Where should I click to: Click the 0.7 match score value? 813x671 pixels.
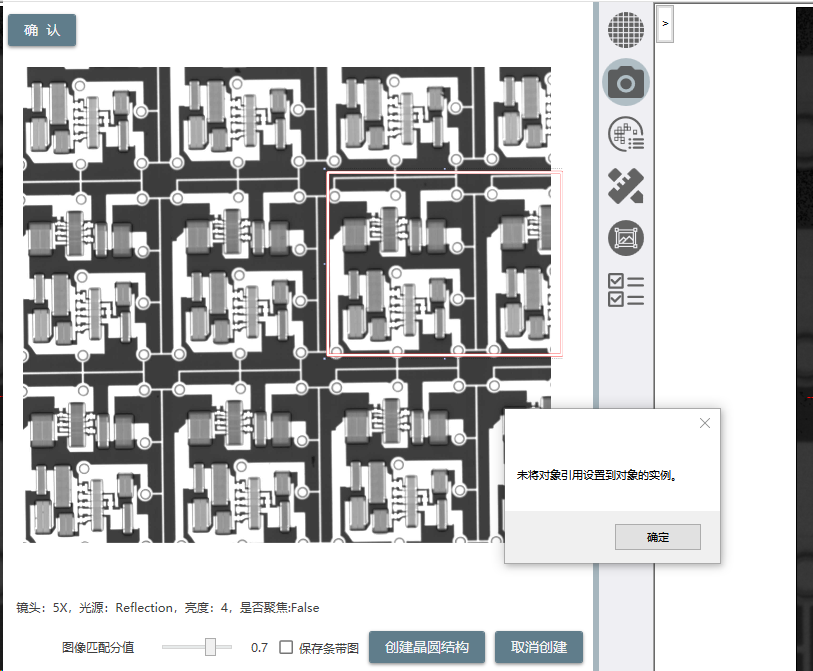259,648
